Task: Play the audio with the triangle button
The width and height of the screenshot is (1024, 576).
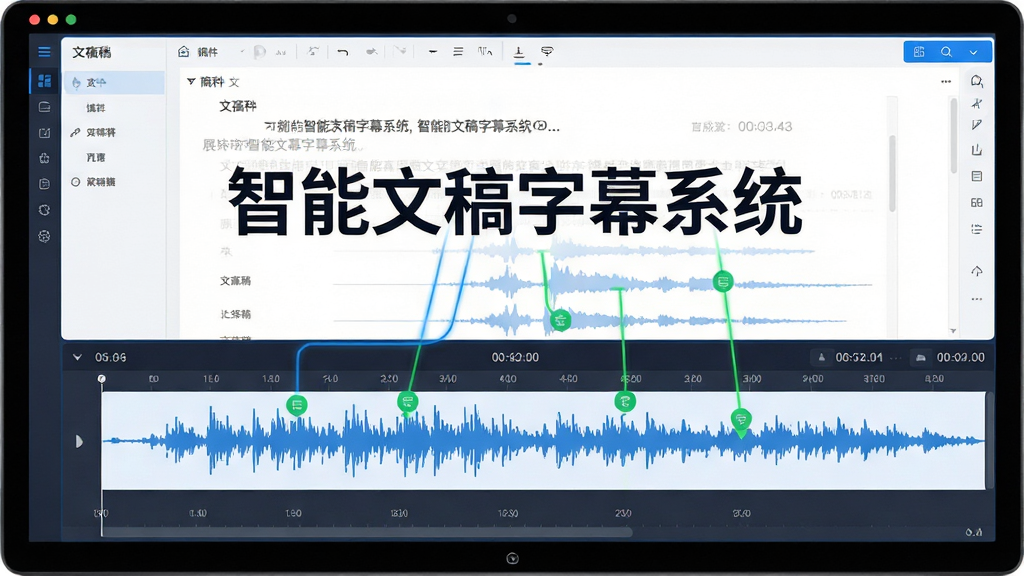Action: coord(79,441)
